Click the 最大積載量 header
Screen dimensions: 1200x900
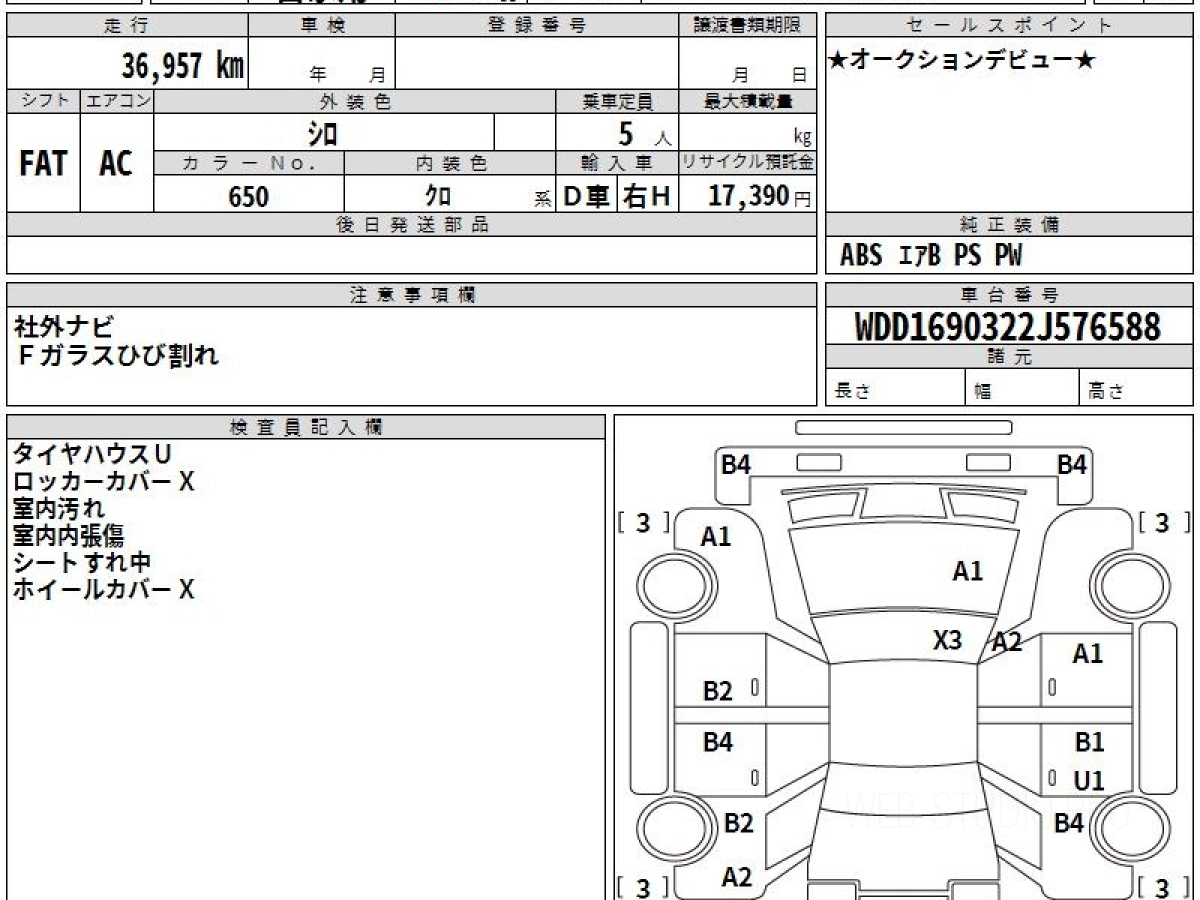pyautogui.click(x=748, y=101)
